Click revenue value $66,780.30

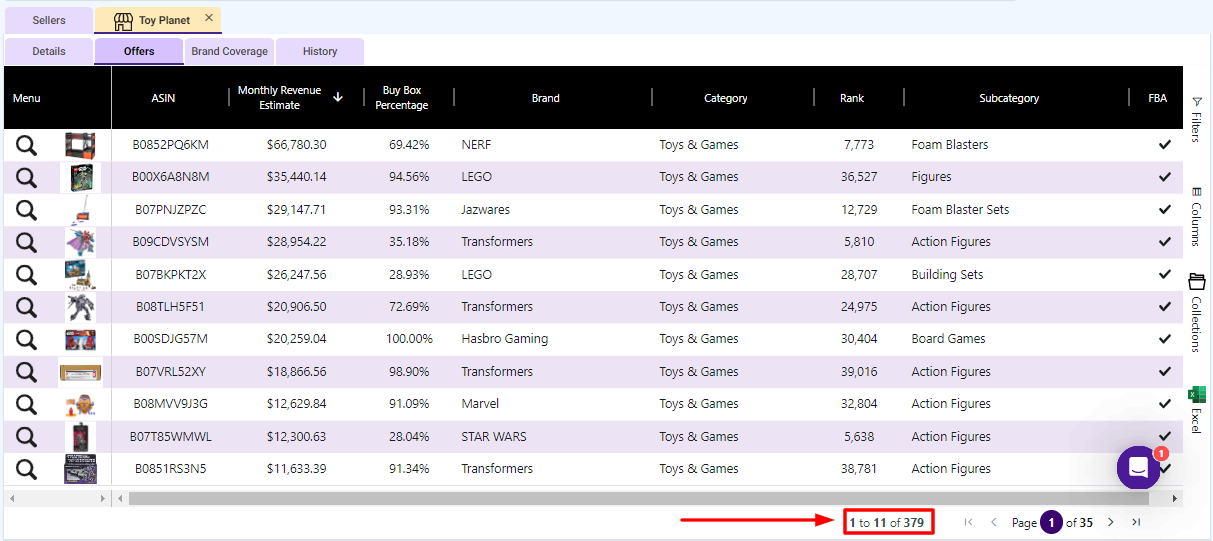click(x=296, y=145)
